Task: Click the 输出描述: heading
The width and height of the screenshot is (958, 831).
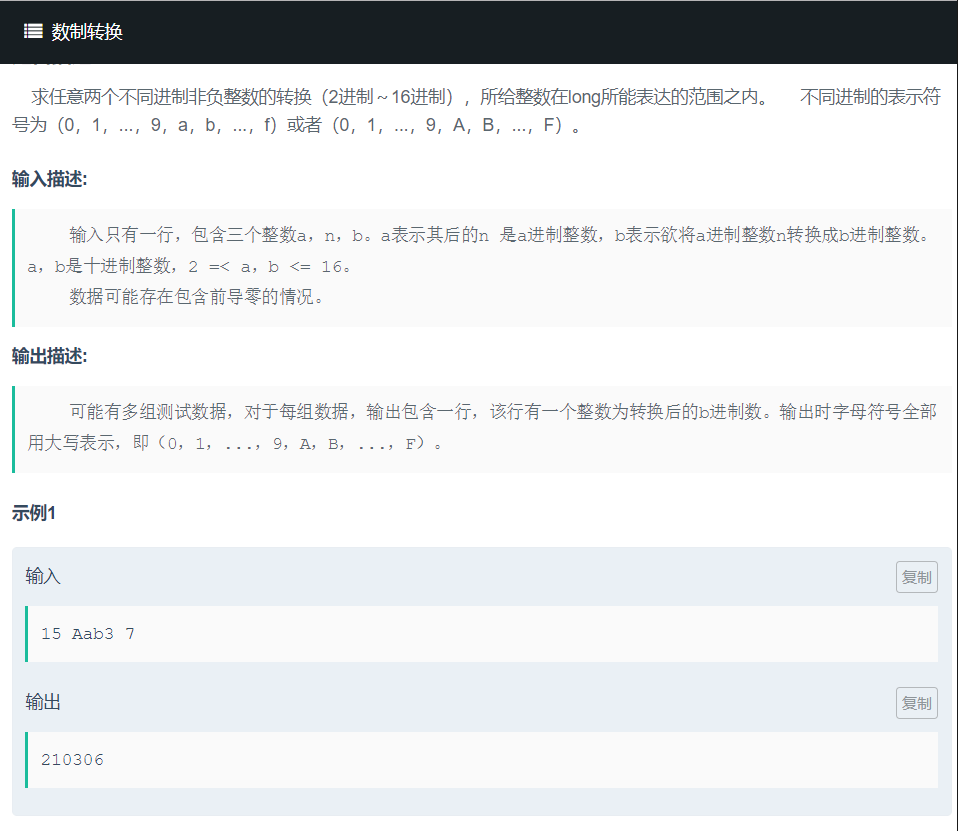Action: [49, 356]
